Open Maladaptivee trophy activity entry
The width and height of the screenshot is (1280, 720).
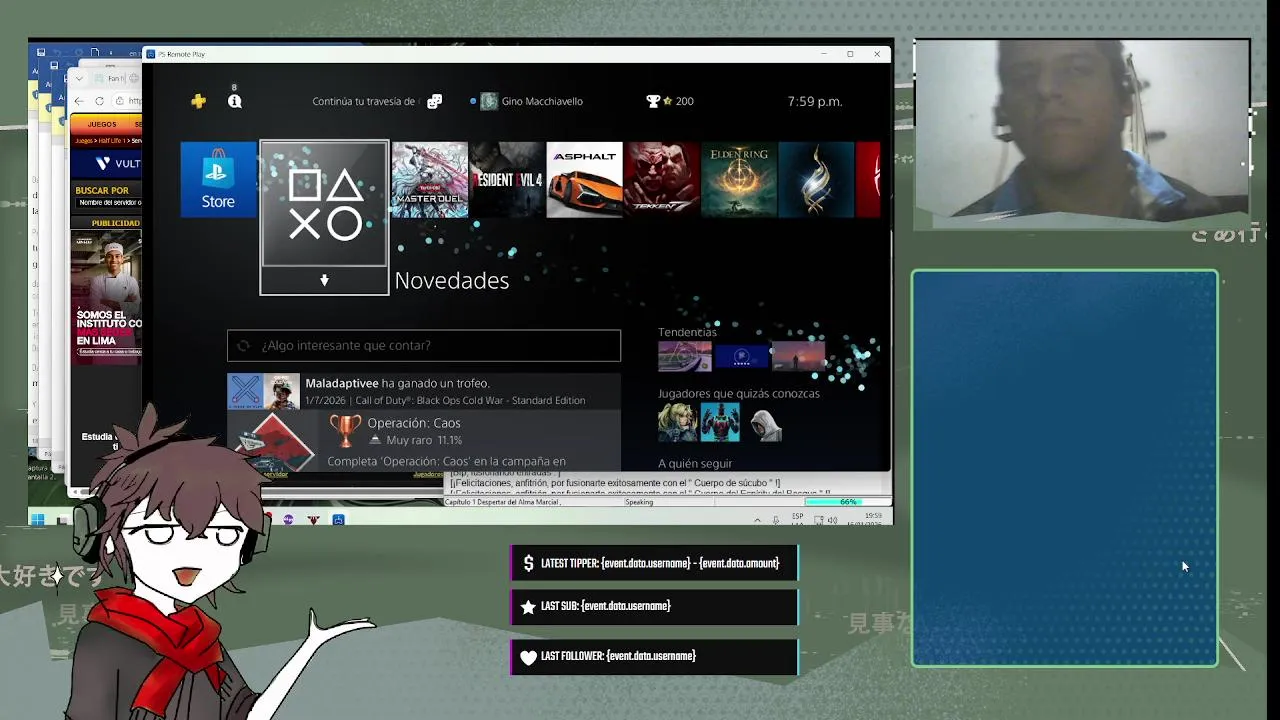pos(424,391)
